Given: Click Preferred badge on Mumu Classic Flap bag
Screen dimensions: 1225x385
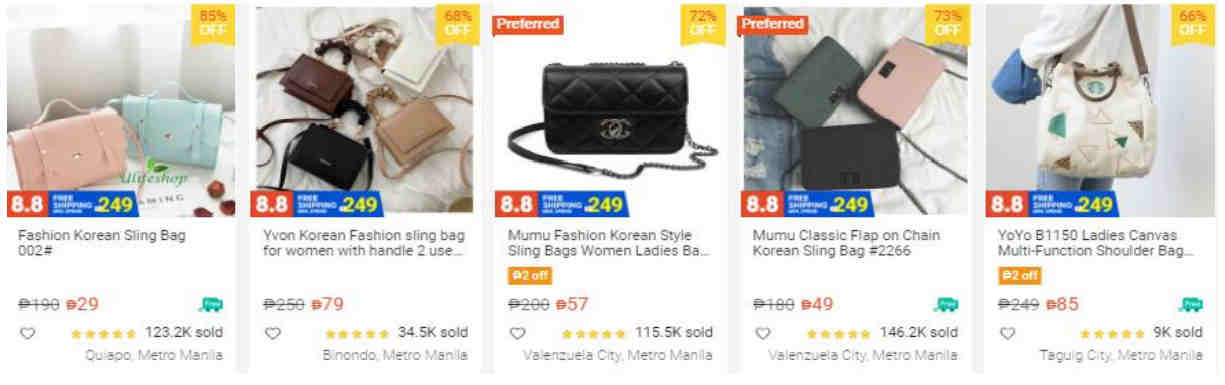Looking at the screenshot, I should (772, 23).
